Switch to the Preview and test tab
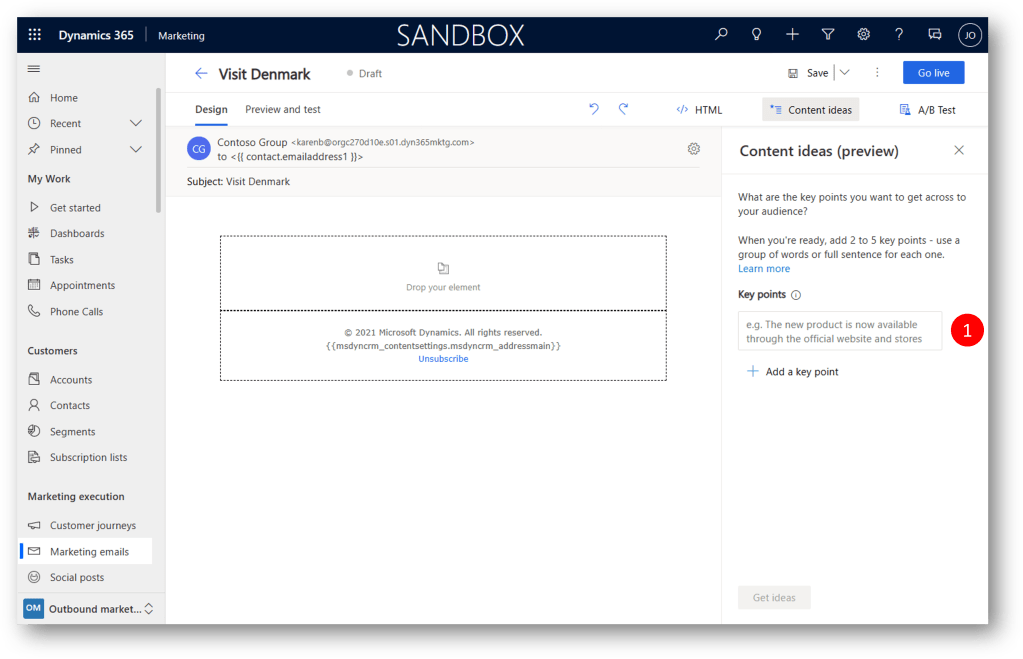Viewport: 1023px width, 659px height. click(x=283, y=110)
